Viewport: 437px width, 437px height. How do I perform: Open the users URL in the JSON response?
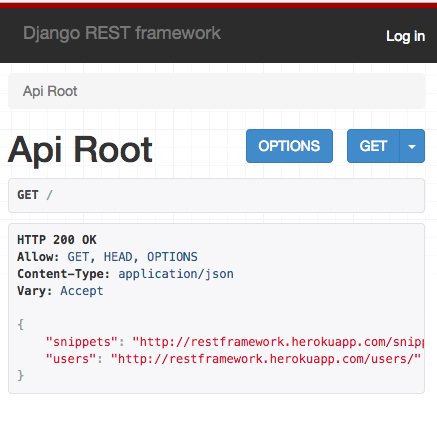point(265,359)
